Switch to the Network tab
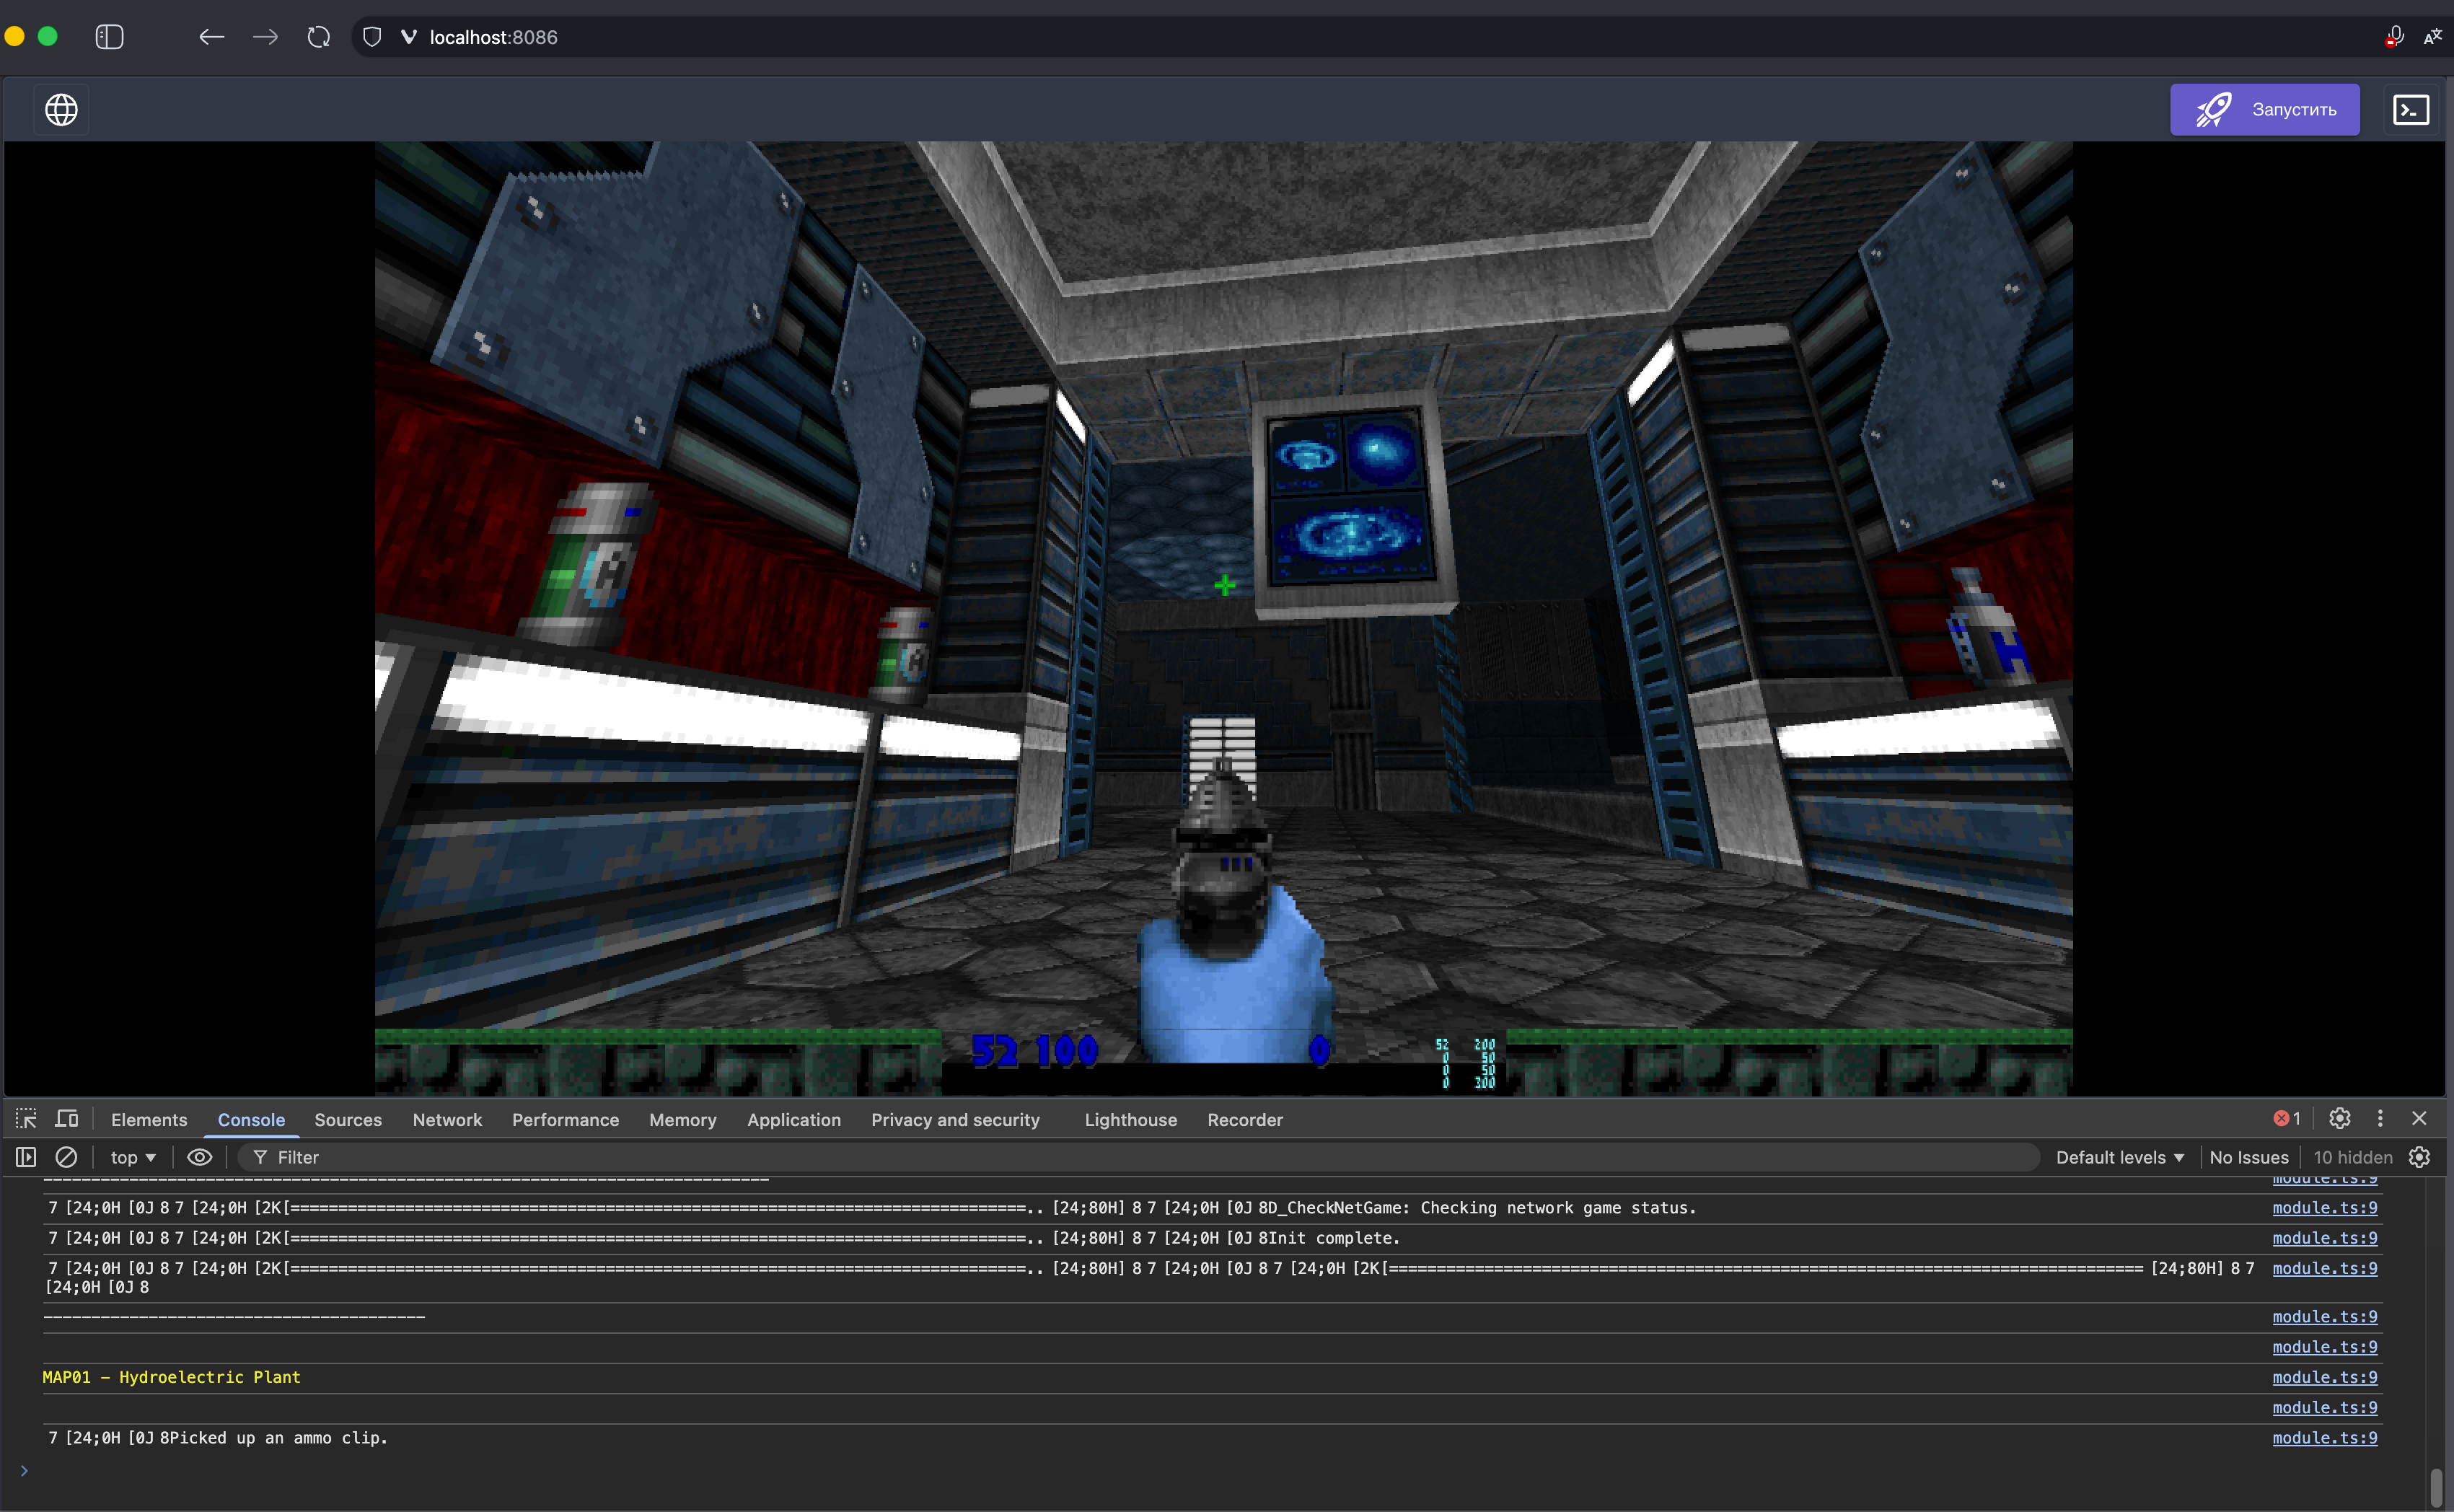This screenshot has height=1512, width=2454. pos(447,1120)
